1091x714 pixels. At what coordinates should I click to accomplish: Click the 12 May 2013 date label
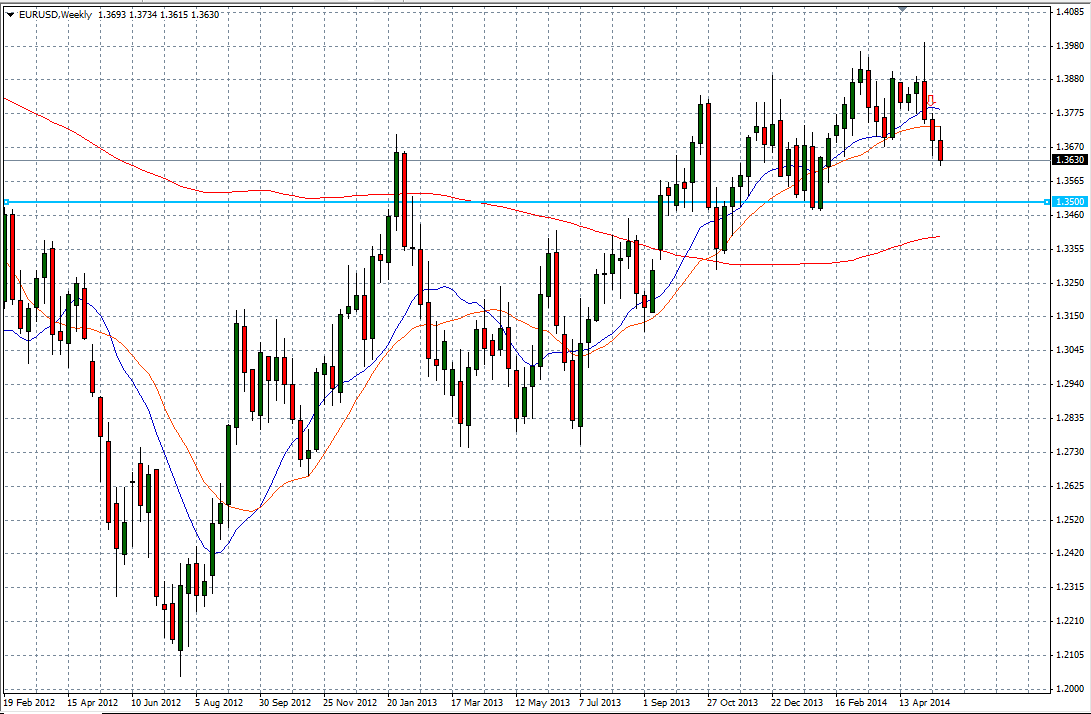[542, 702]
